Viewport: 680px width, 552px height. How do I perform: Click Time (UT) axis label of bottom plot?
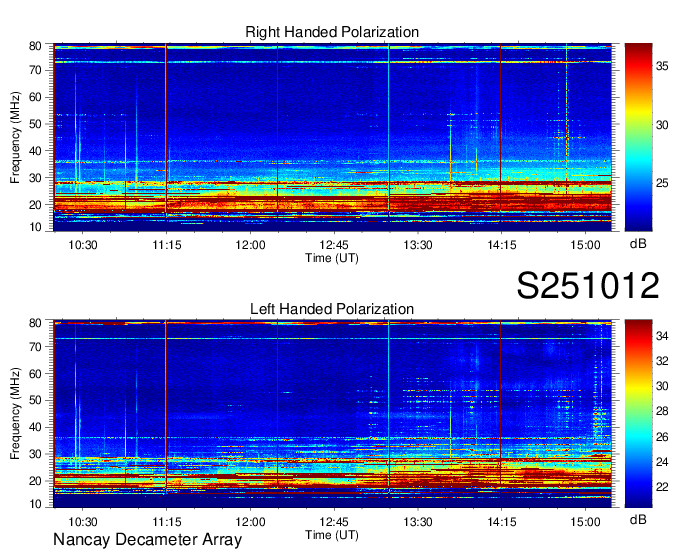[x=332, y=534]
